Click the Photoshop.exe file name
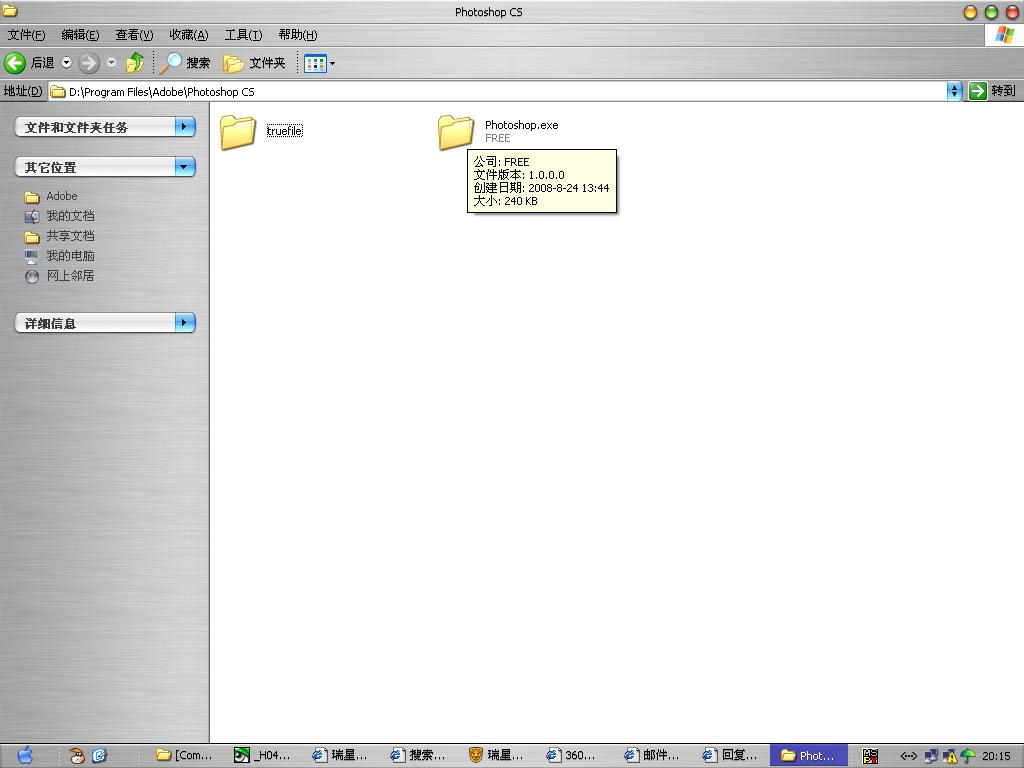 521,125
